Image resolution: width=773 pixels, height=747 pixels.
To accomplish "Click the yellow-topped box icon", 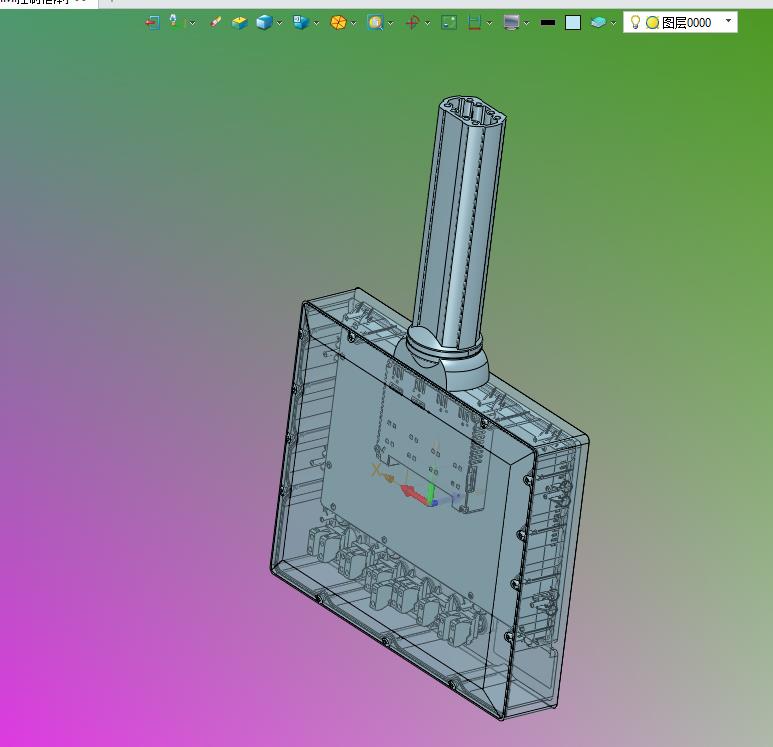I will tap(240, 23).
